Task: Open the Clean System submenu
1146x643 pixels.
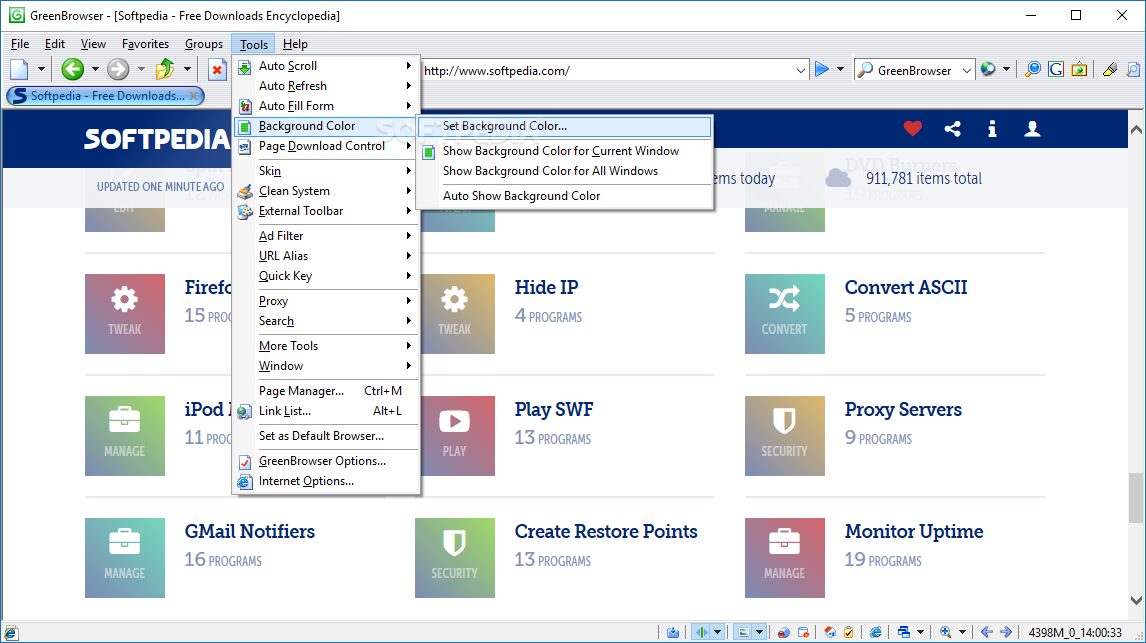Action: tap(325, 191)
